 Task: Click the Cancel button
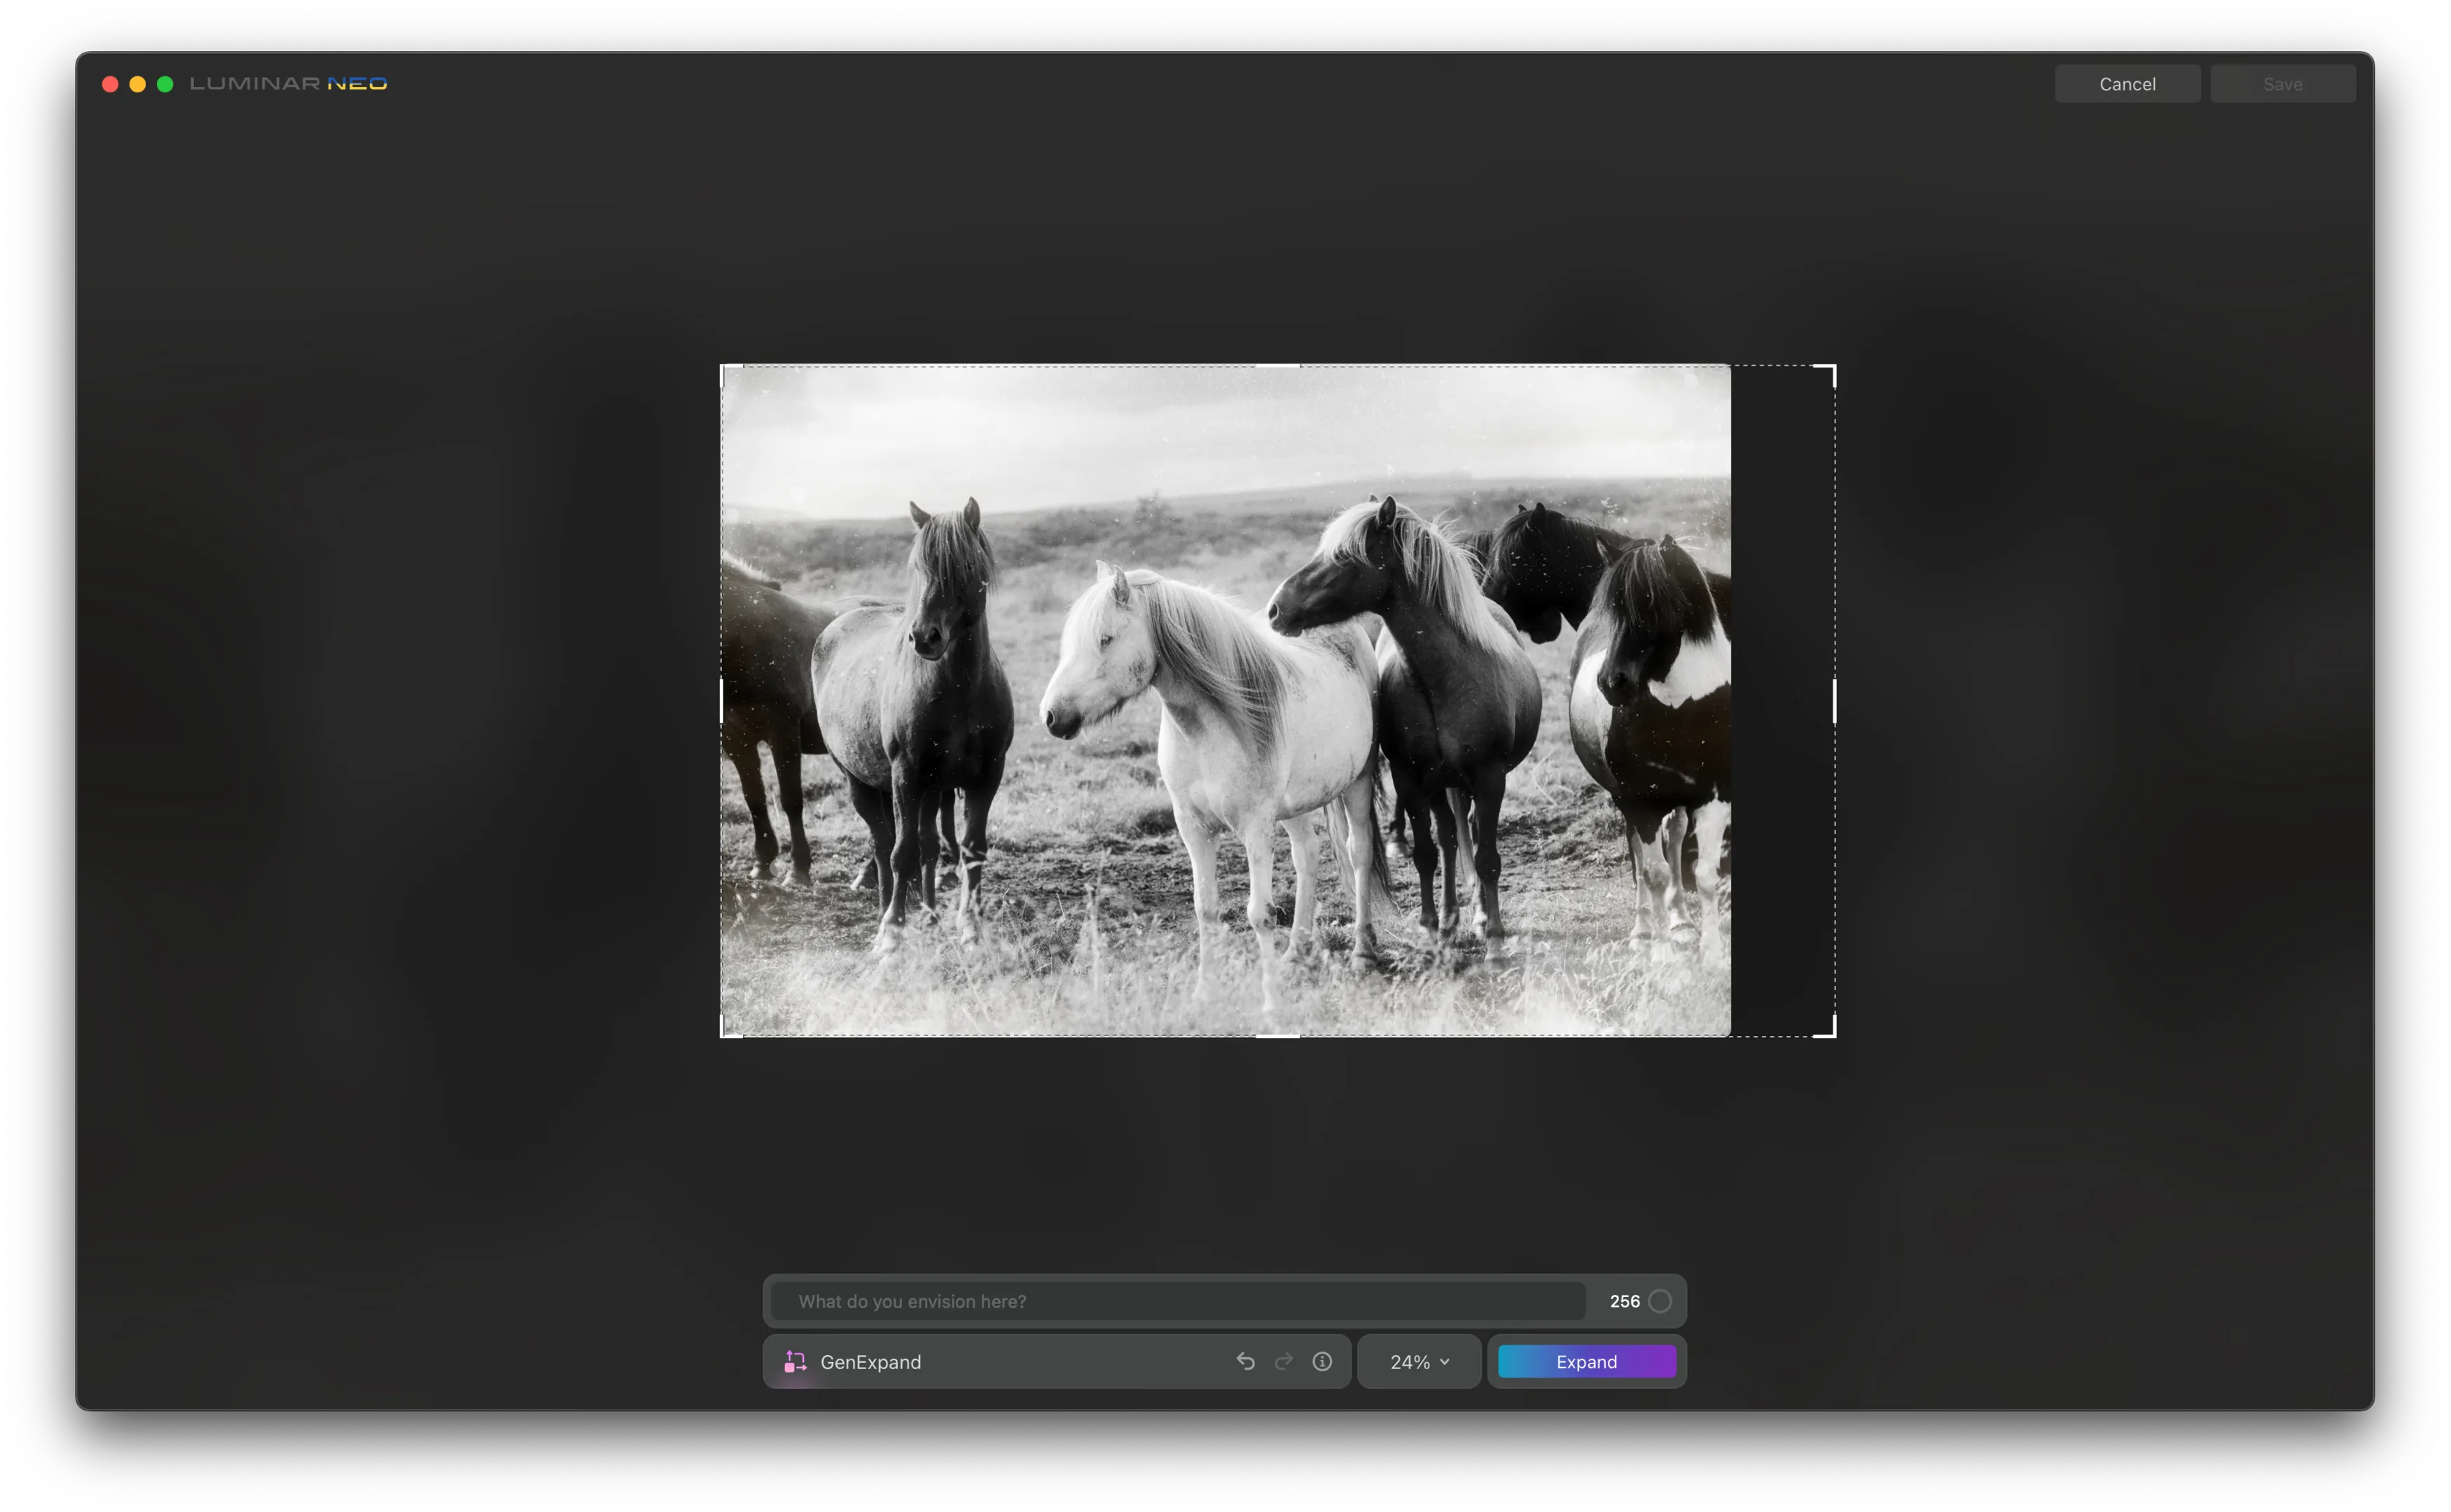pyautogui.click(x=2127, y=84)
